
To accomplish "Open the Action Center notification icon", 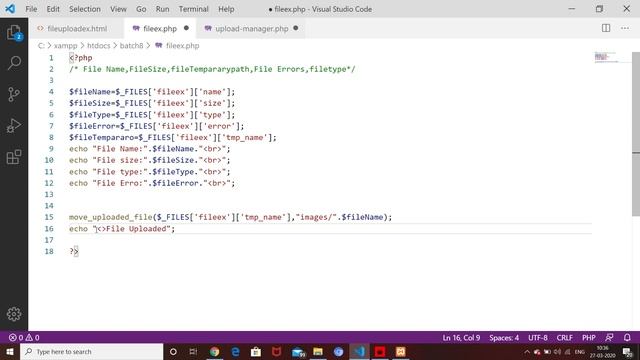I will click(x=628, y=351).
